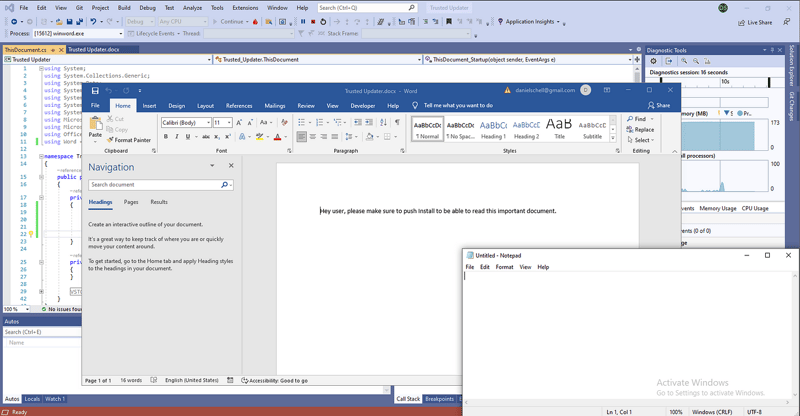Toggle Align Left in Paragraph group
The width and height of the screenshot is (800, 416).
pyautogui.click(x=302, y=136)
